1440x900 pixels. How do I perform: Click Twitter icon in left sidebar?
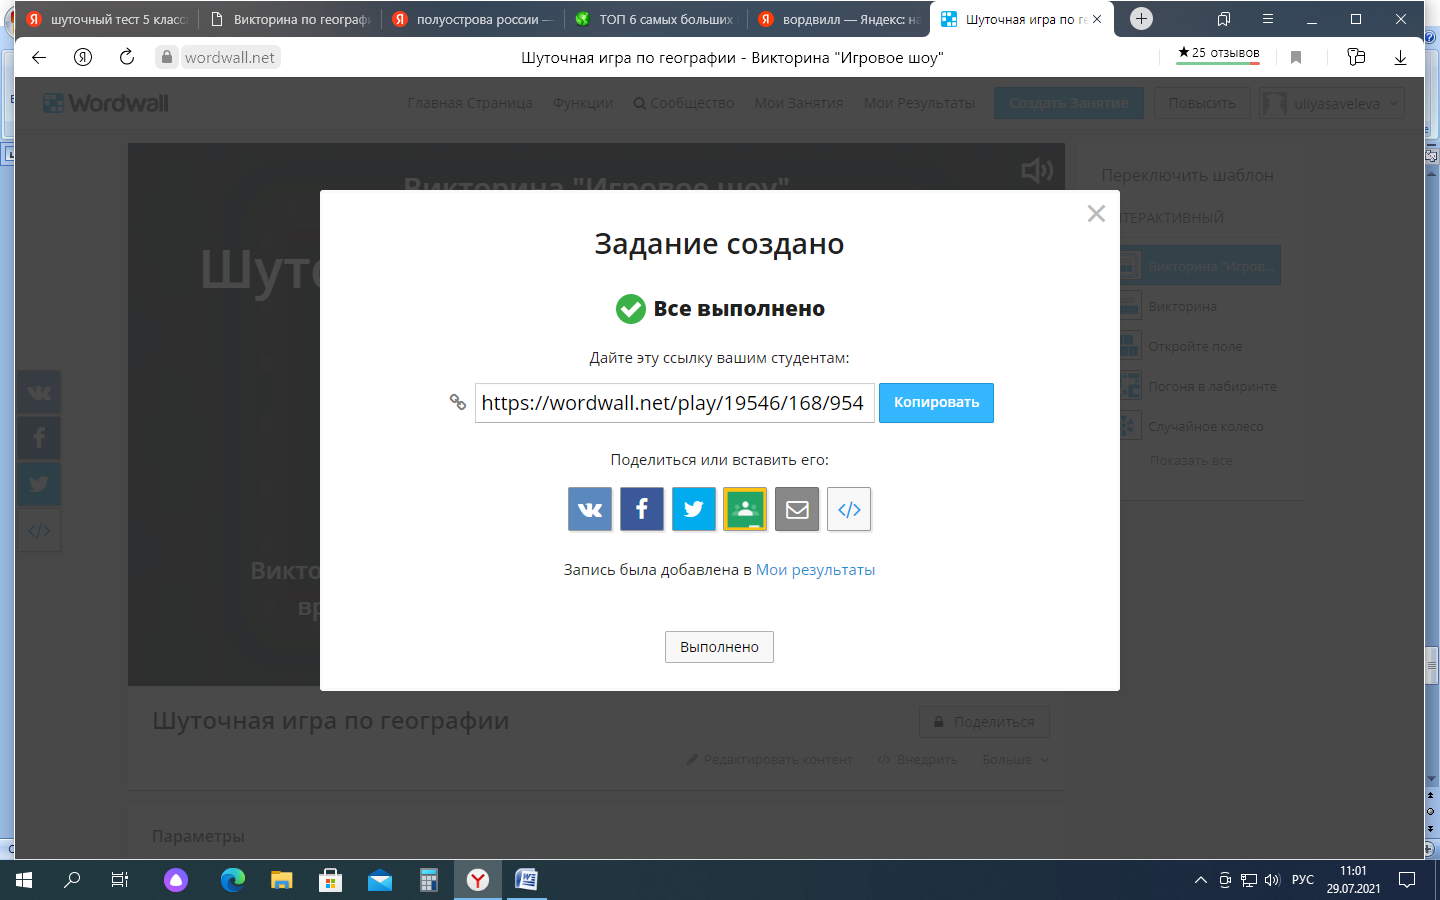click(x=39, y=484)
